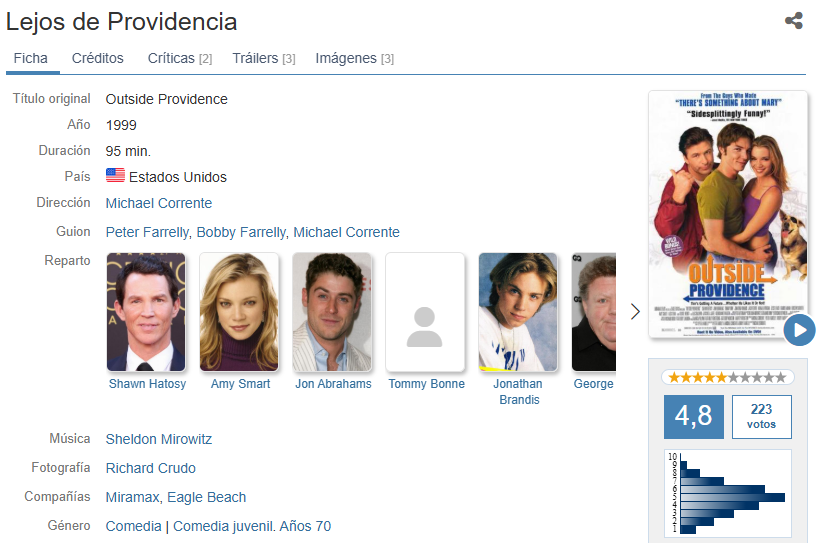Open the Créditos tab
820x543 pixels.
[98, 58]
